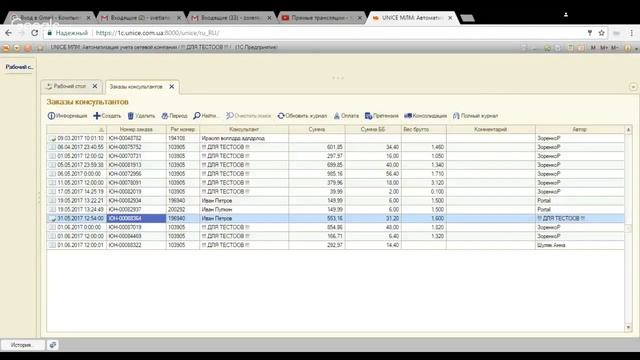Viewport: 640px width, 360px height.
Task: Select the order row dated 17.05.2017 14:25:19
Action: click(x=336, y=191)
